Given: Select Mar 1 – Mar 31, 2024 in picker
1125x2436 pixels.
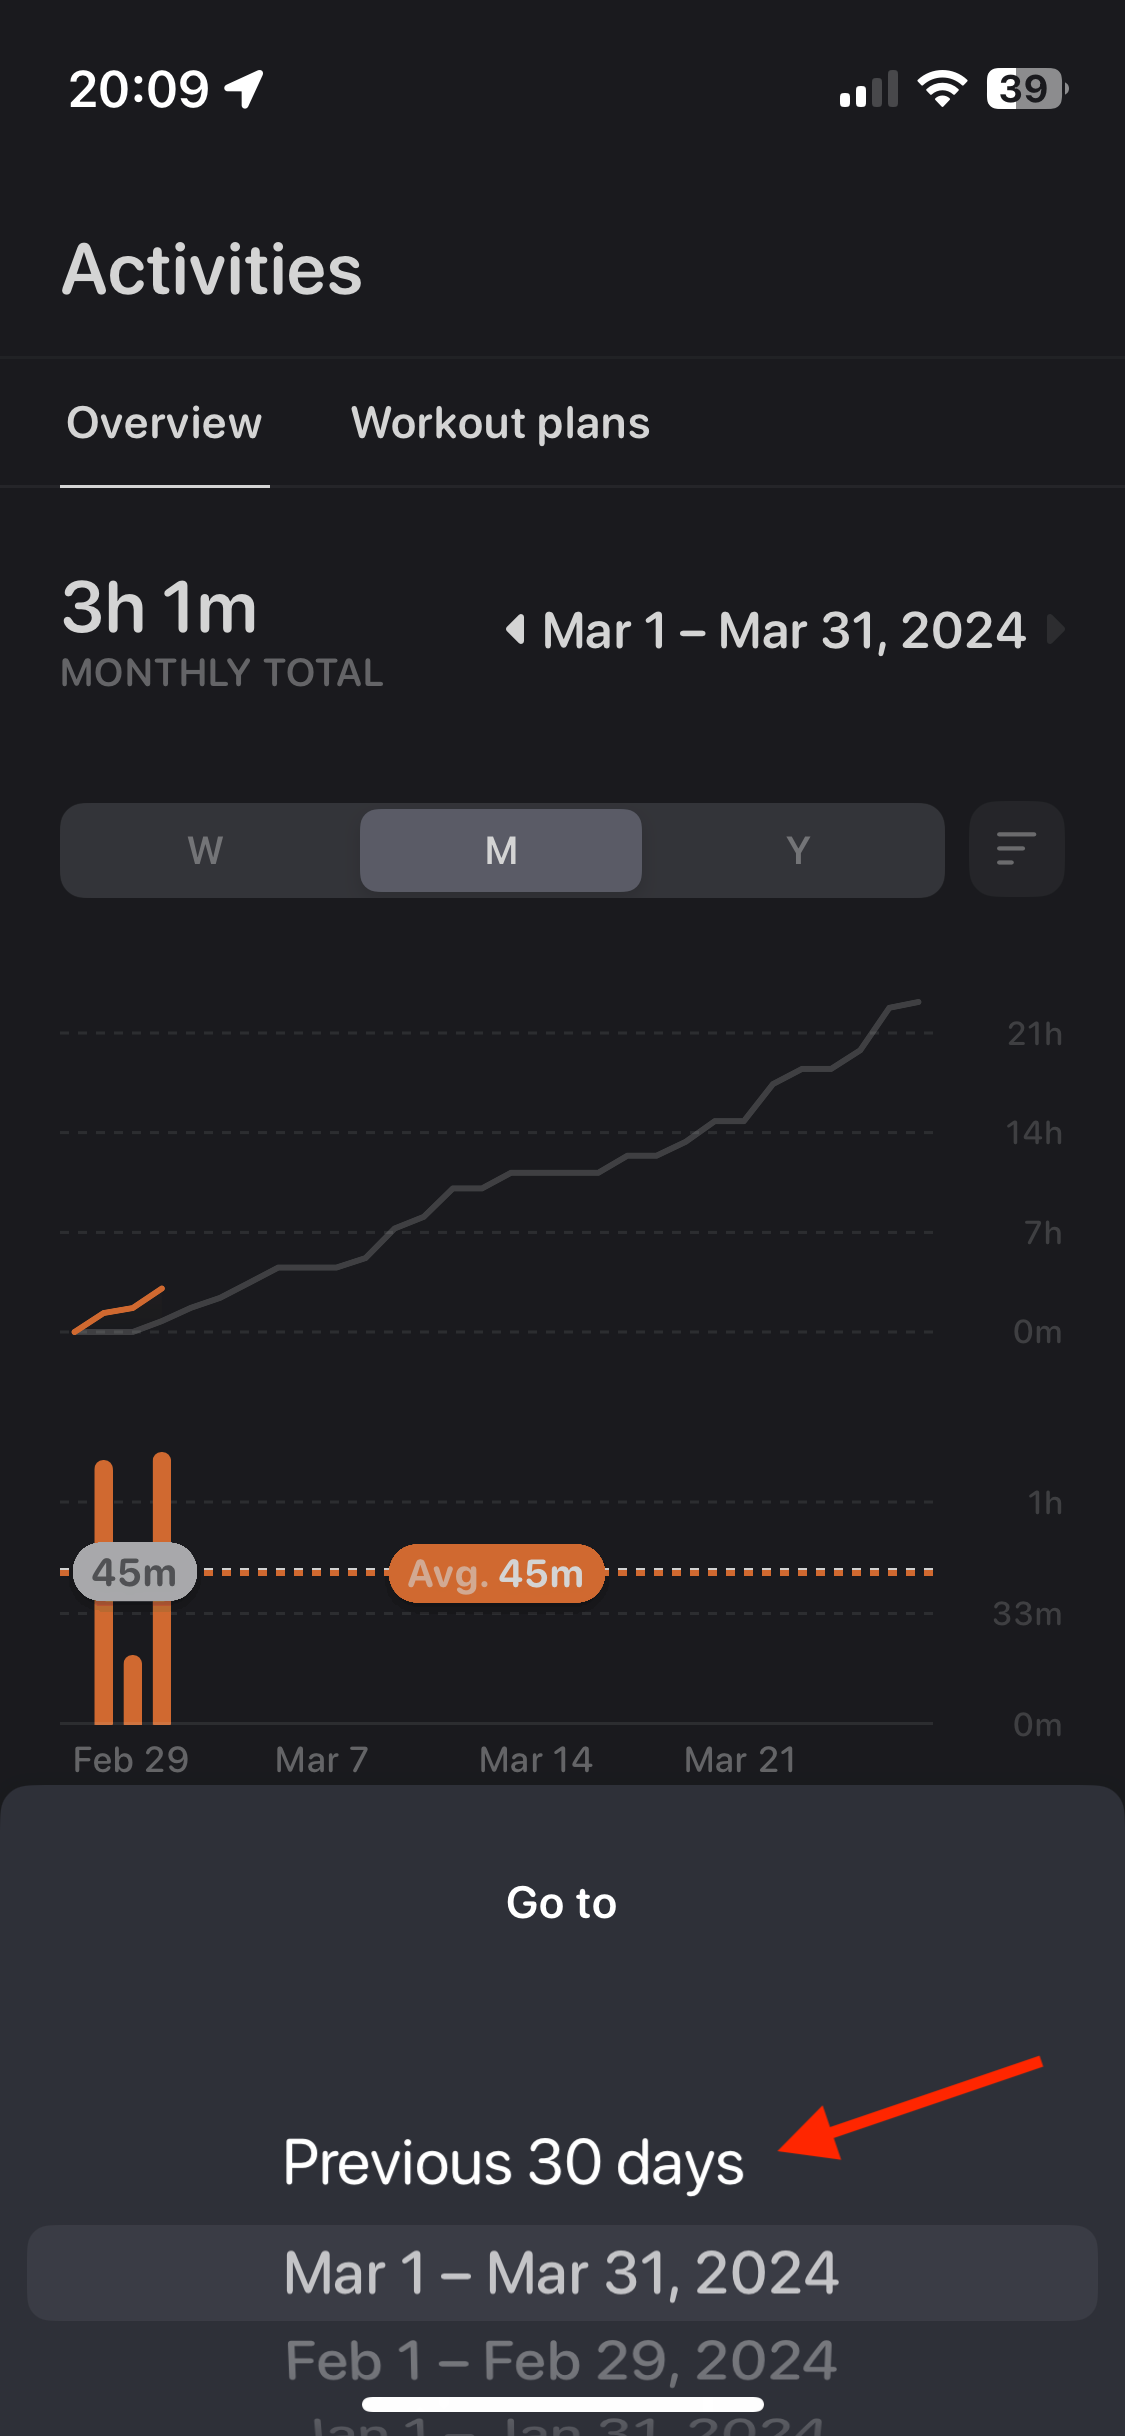Looking at the screenshot, I should [x=562, y=2273].
